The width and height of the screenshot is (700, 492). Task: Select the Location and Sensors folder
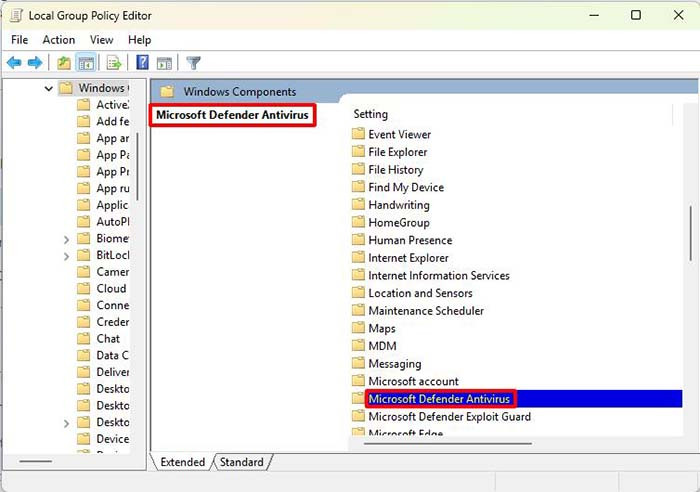pos(420,293)
